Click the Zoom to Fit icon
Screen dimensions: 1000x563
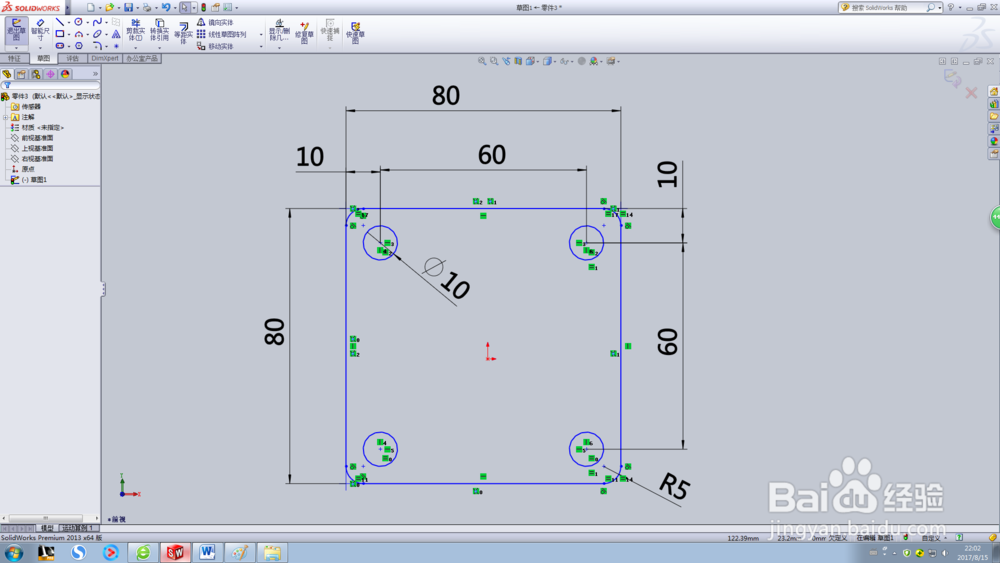click(x=482, y=61)
